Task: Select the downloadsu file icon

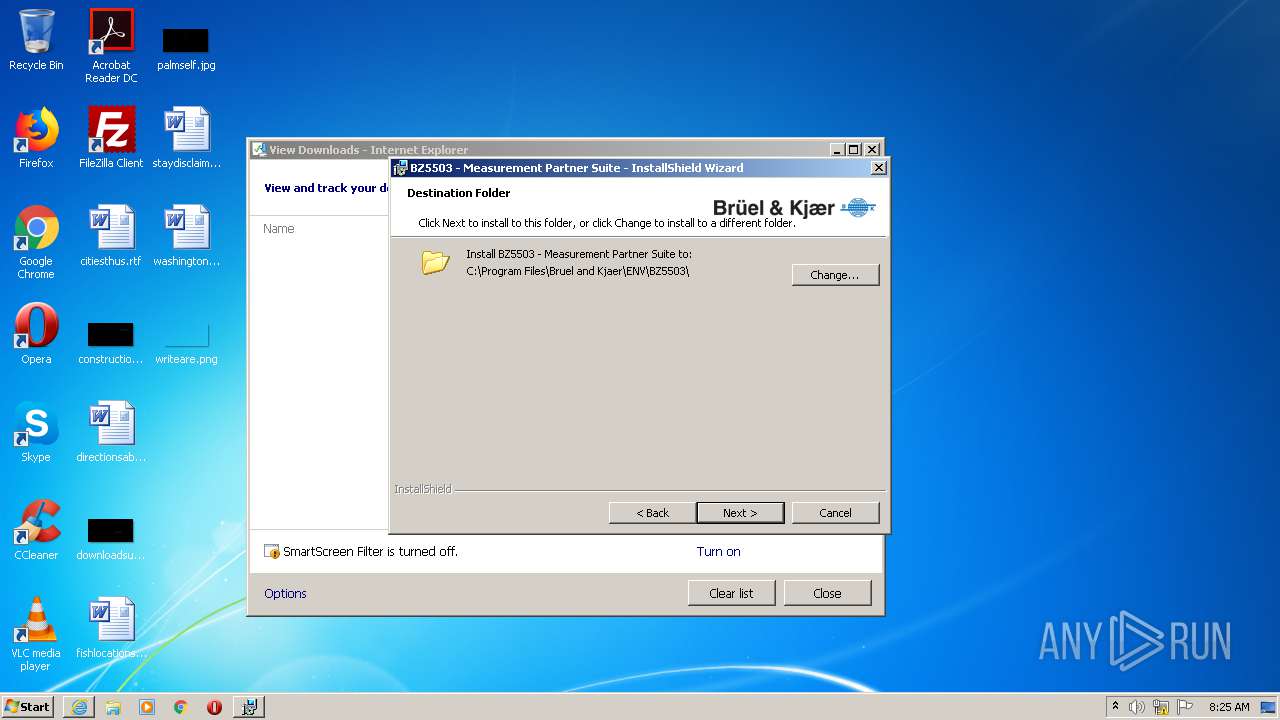Action: pos(111,538)
